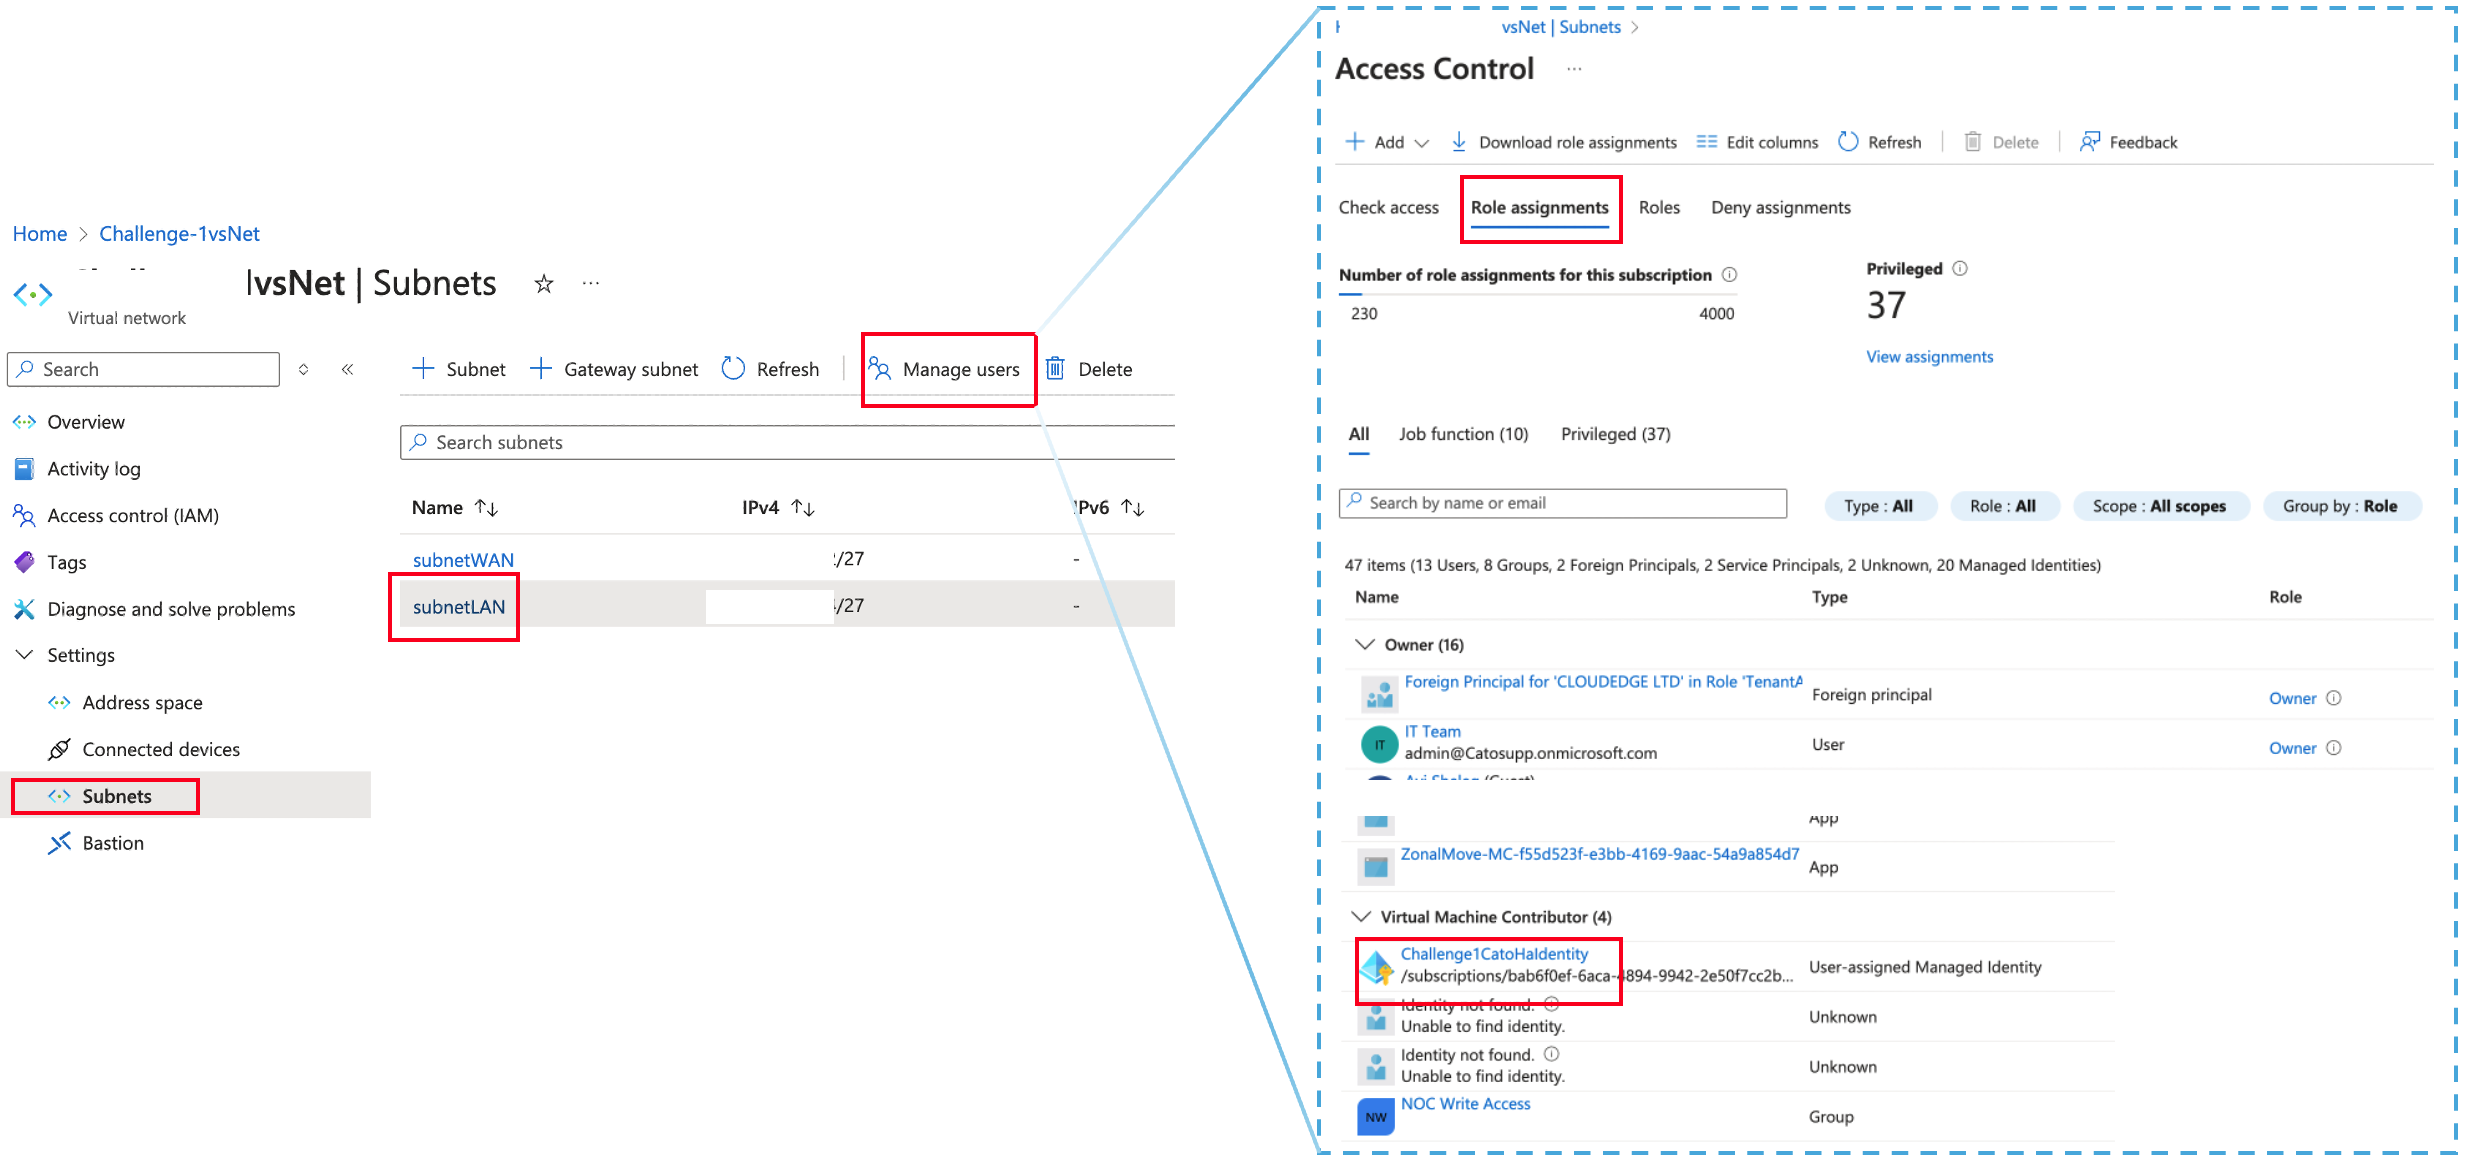Click Manage users button
2470x1166 pixels.
coord(944,369)
